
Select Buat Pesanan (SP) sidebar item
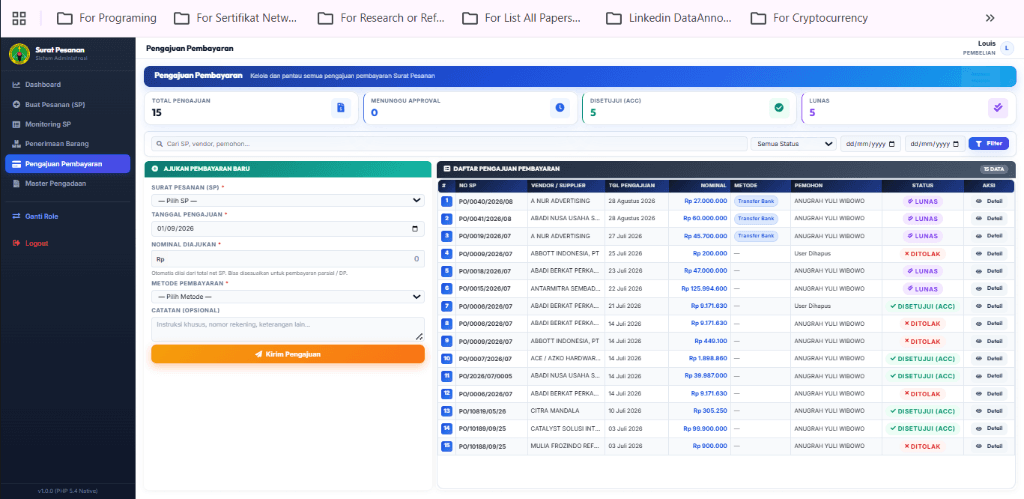(x=49, y=105)
